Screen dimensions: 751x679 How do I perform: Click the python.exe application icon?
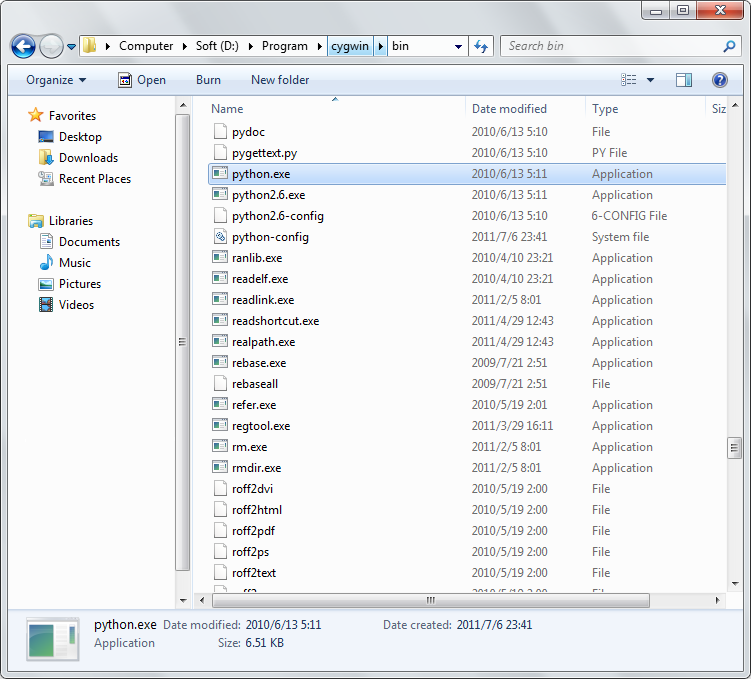[x=220, y=173]
